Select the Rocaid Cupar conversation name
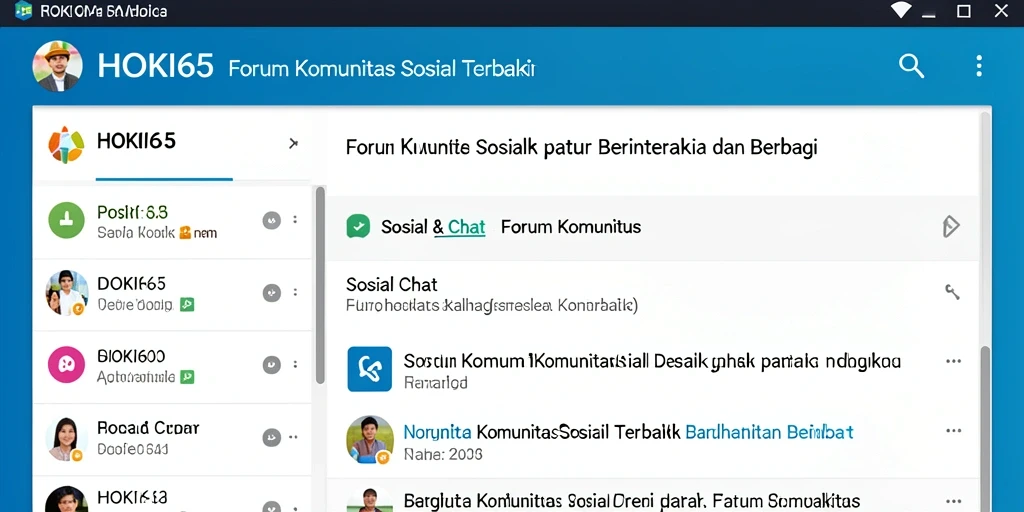1024x512 pixels. coord(148,428)
